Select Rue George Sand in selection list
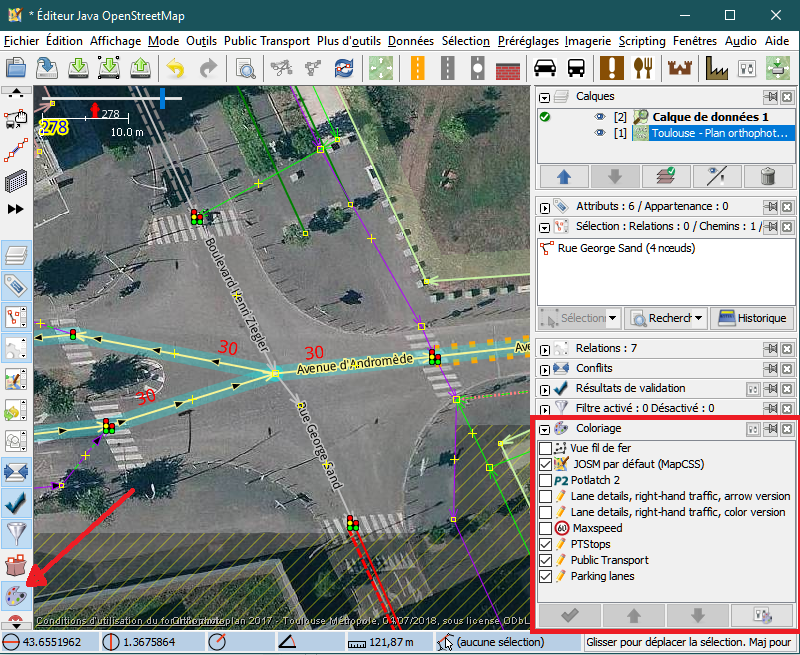The image size is (800, 655). click(625, 248)
